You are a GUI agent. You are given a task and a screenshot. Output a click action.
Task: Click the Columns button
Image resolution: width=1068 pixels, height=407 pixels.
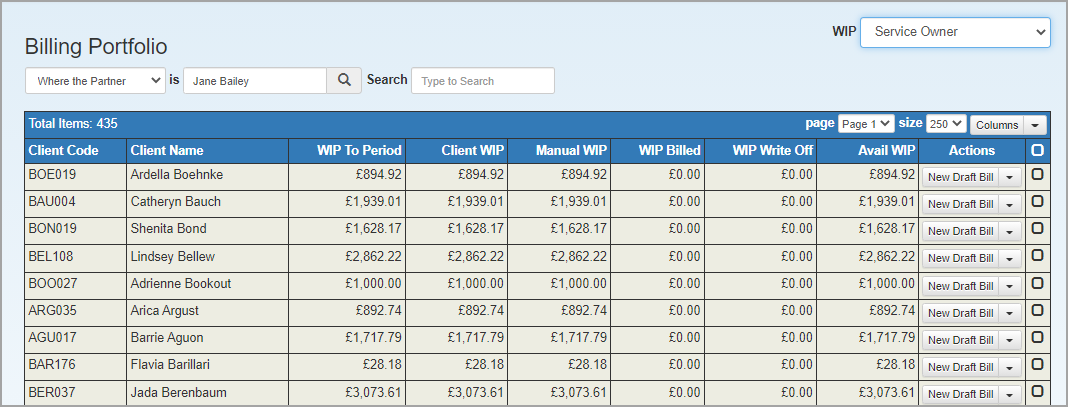pos(997,125)
